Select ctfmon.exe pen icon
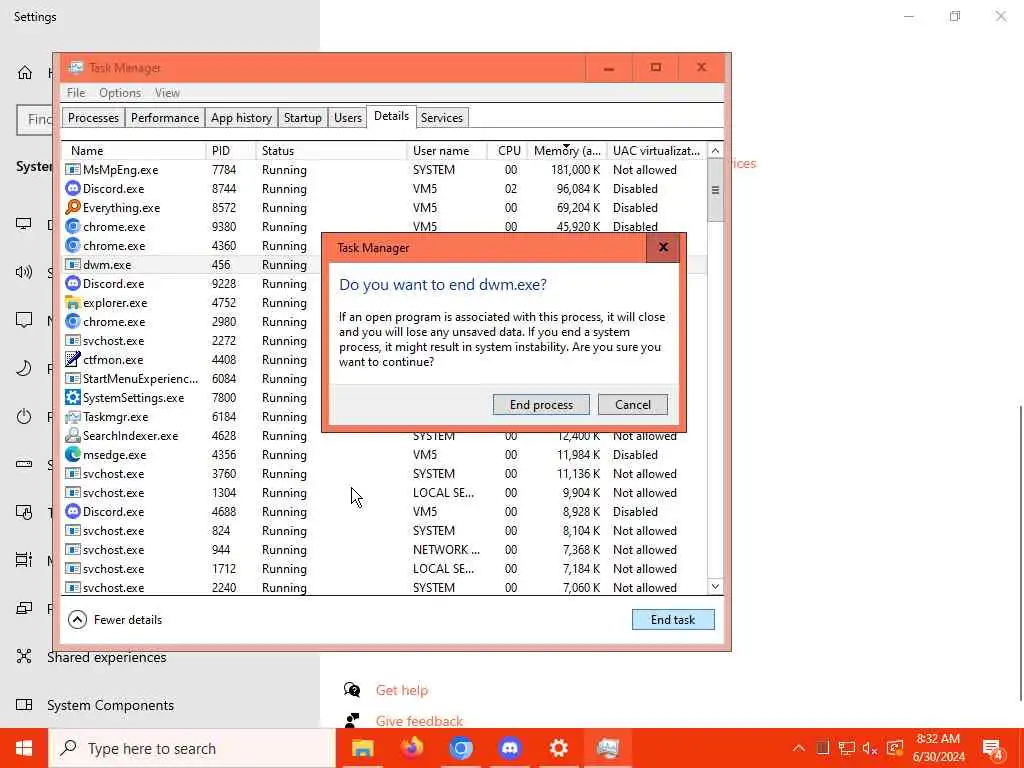 click(x=72, y=359)
